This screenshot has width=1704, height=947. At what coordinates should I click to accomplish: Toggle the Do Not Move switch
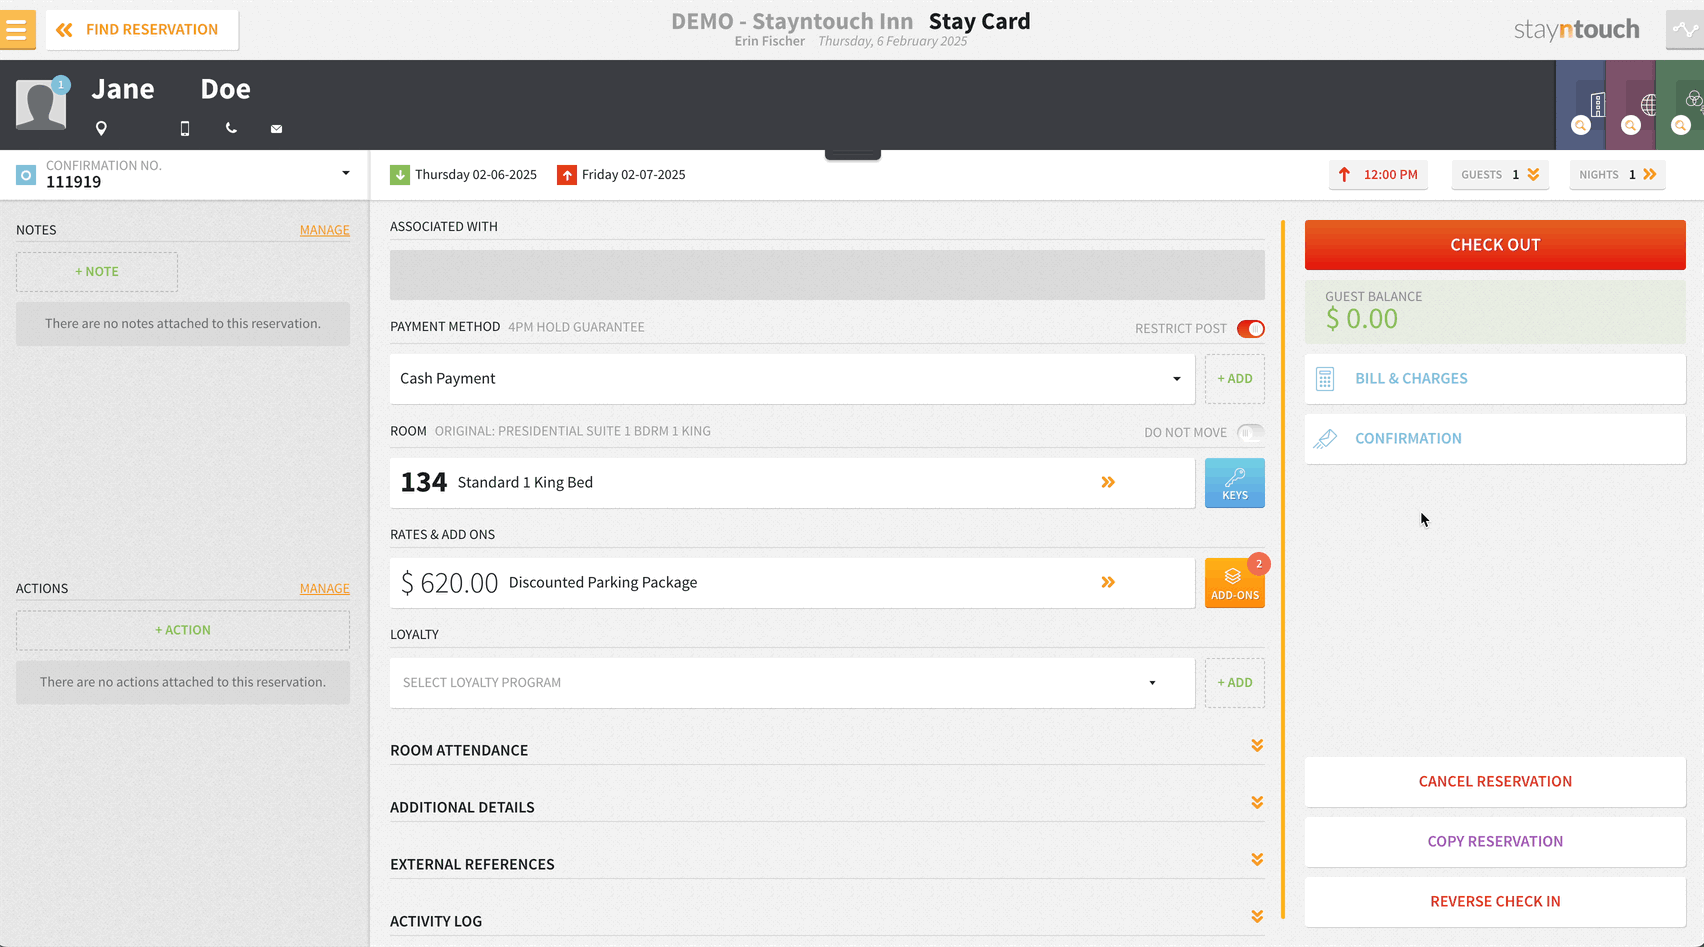1251,432
